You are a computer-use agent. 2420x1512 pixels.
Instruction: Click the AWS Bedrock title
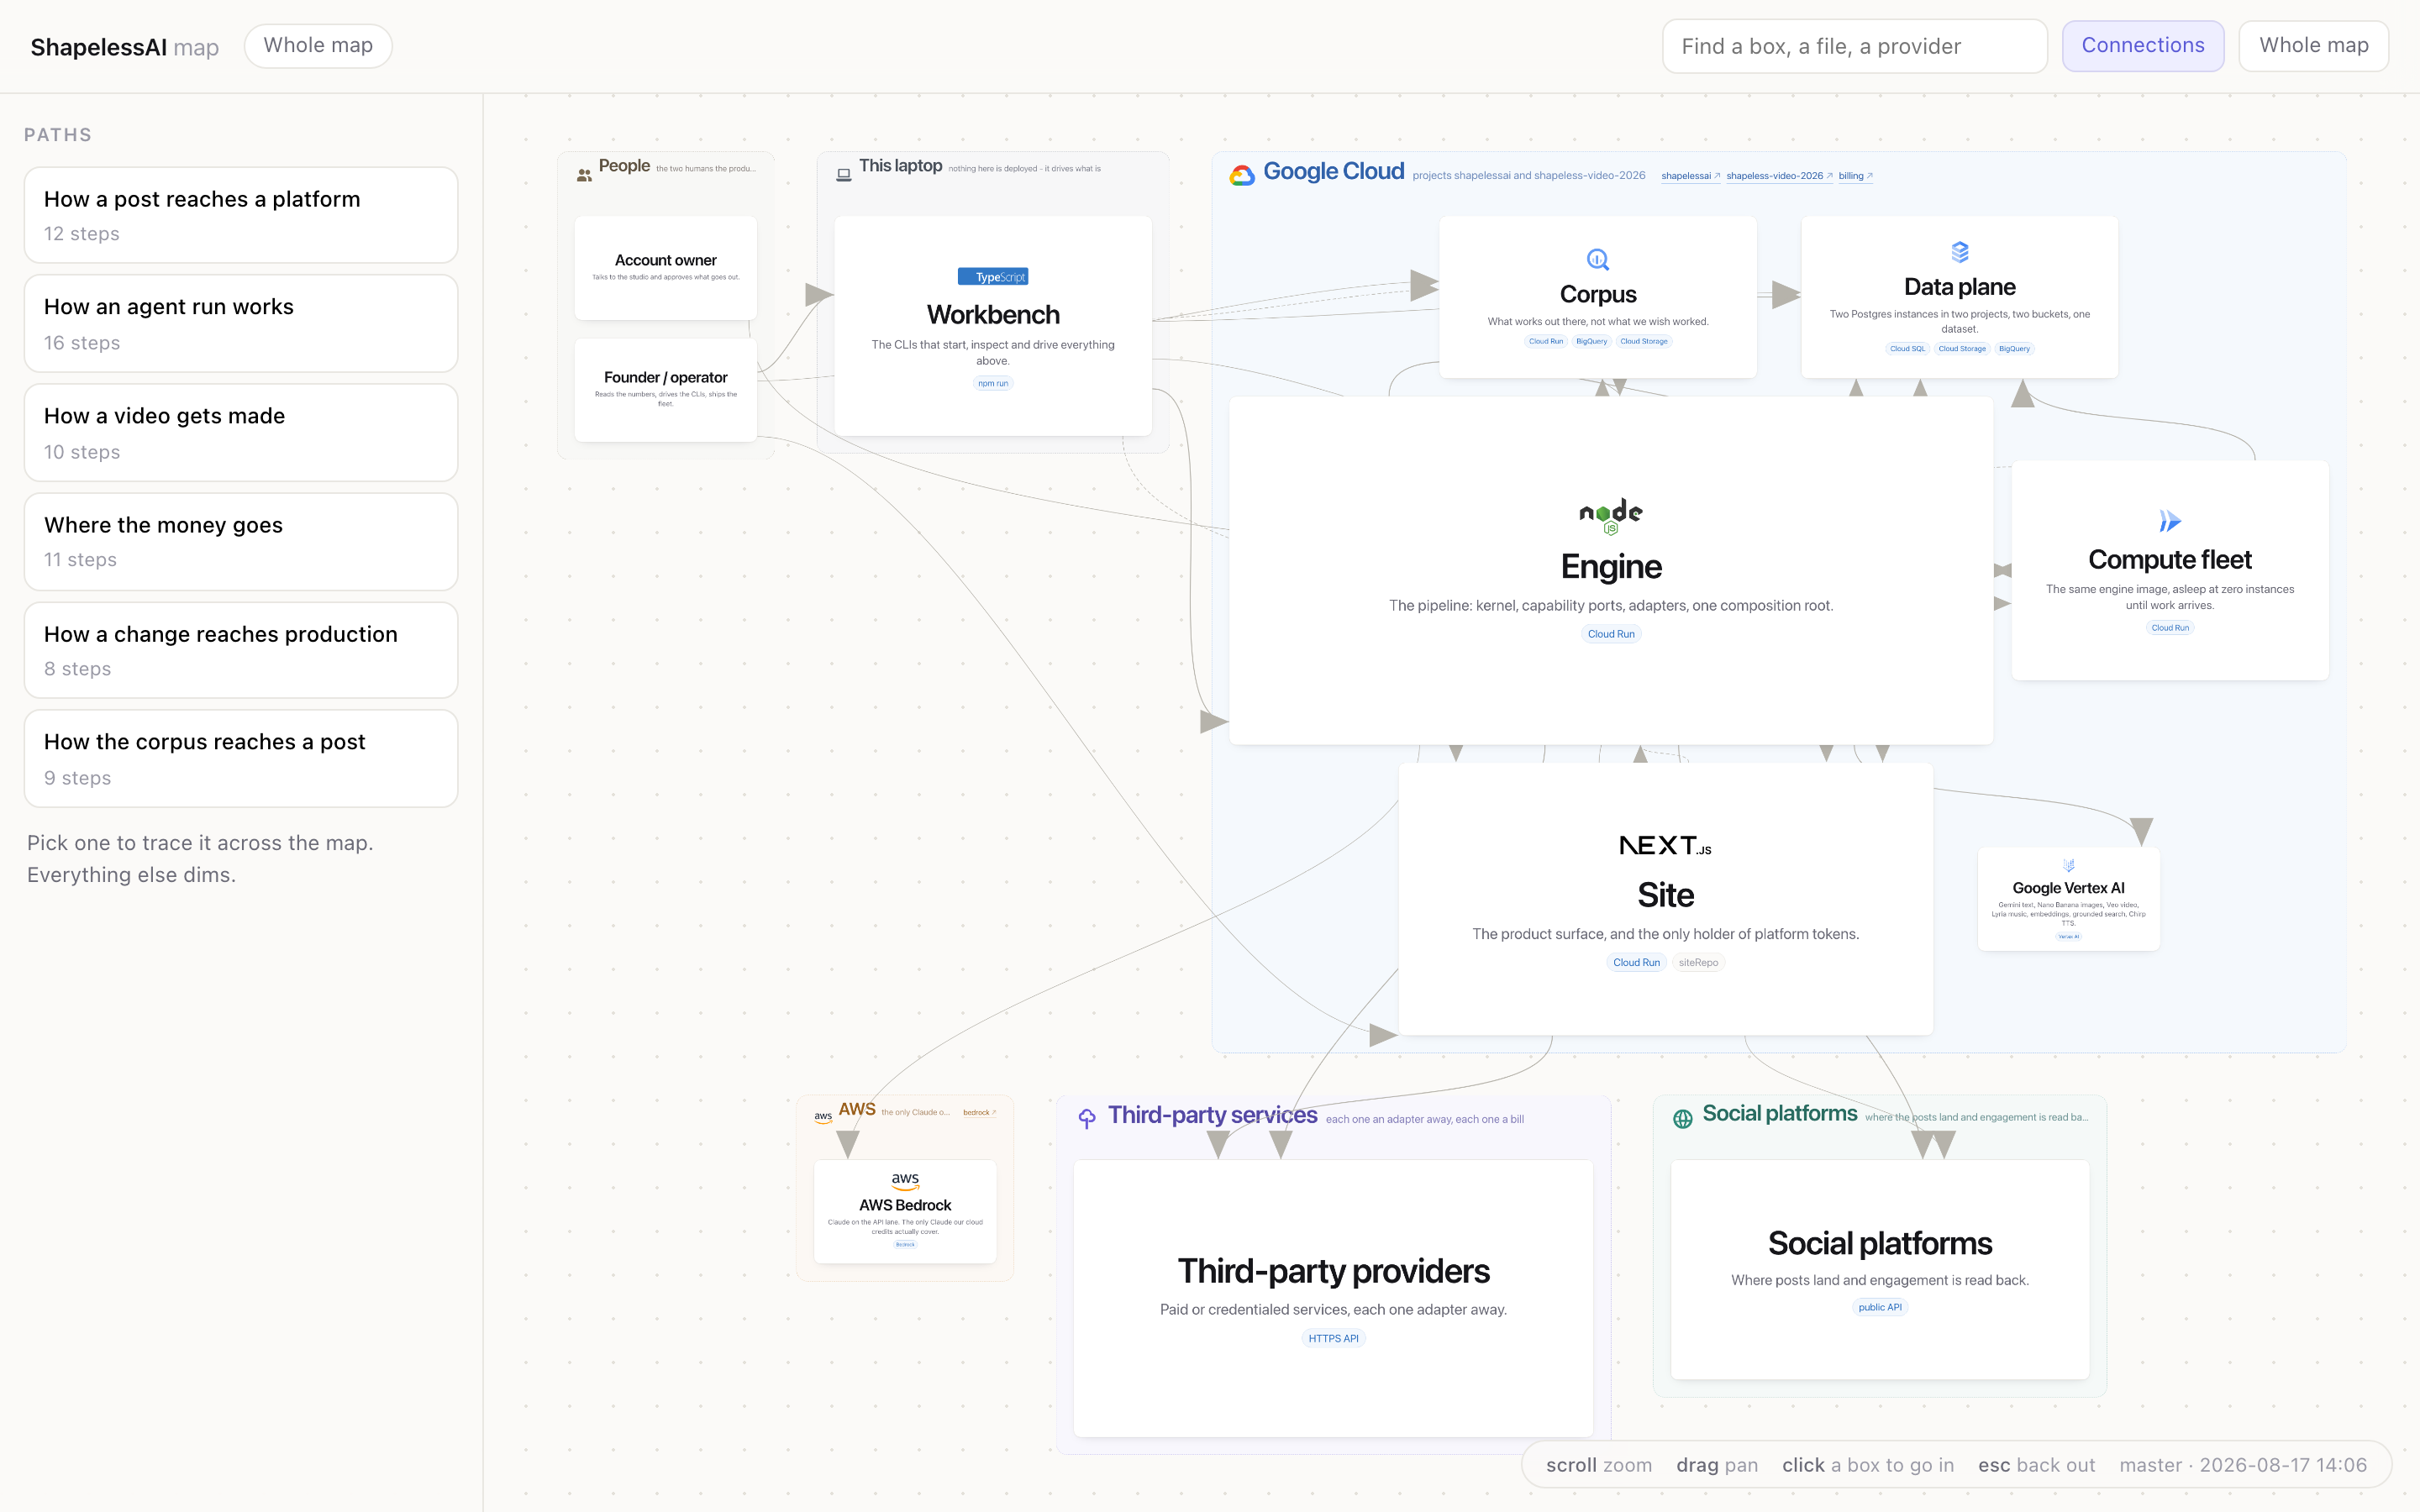point(905,1206)
